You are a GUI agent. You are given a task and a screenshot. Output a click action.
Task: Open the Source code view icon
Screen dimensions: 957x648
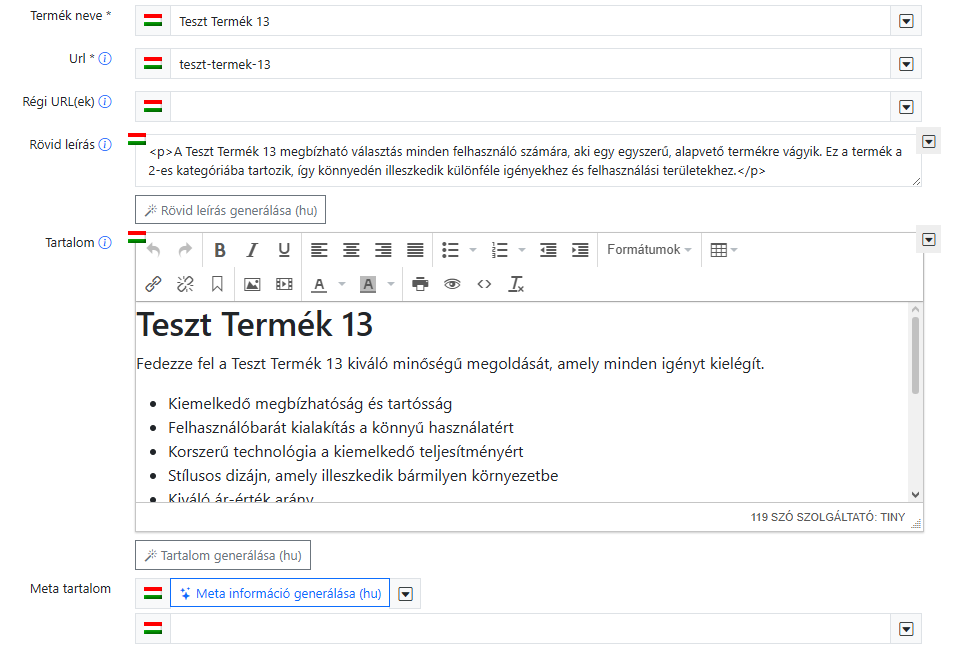click(x=483, y=284)
